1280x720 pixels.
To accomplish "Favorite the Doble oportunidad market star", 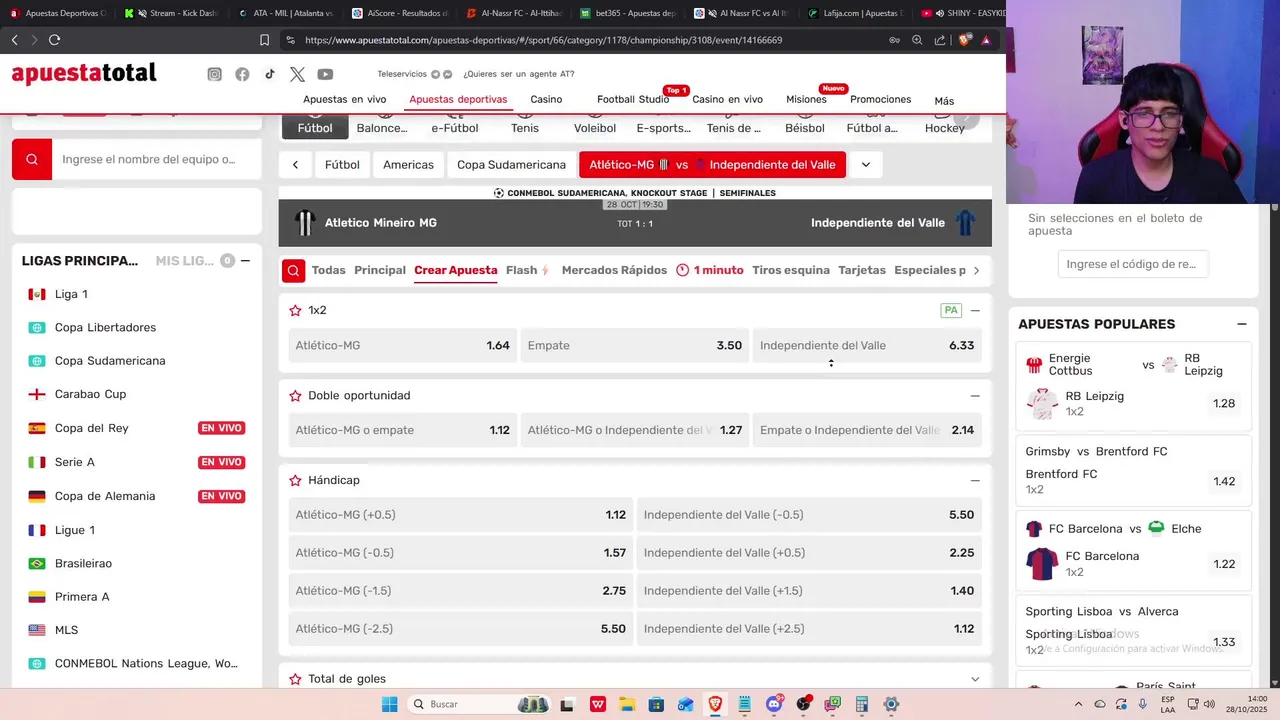I will (x=295, y=396).
